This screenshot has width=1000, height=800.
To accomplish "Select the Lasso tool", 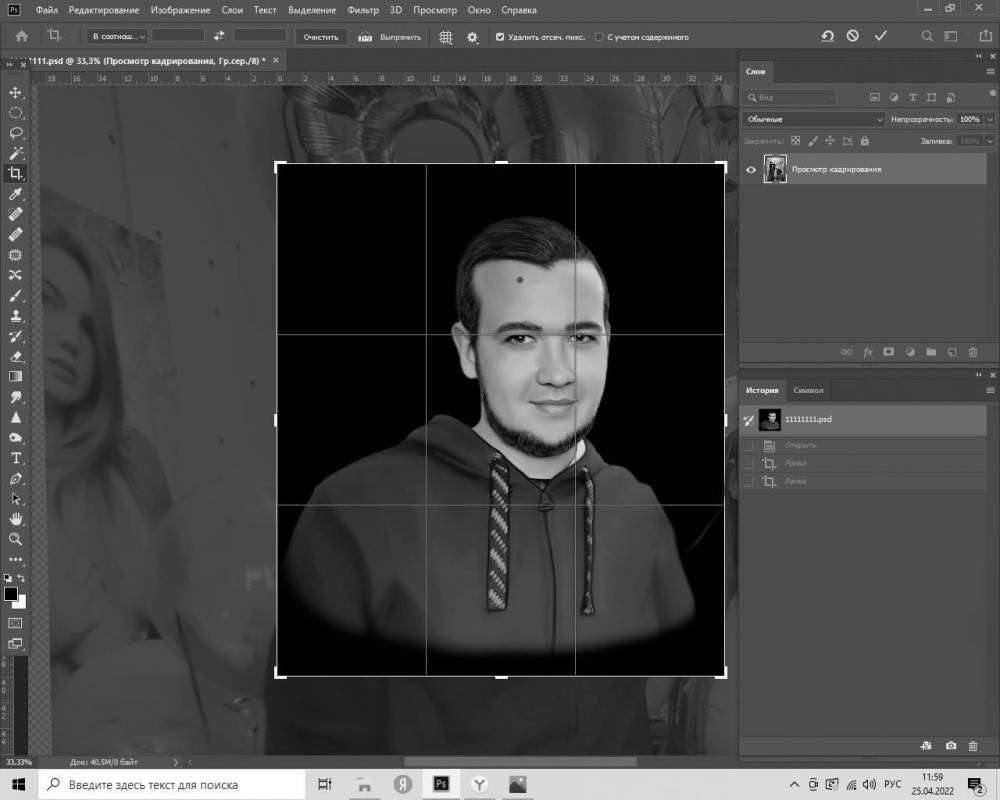I will coord(15,133).
